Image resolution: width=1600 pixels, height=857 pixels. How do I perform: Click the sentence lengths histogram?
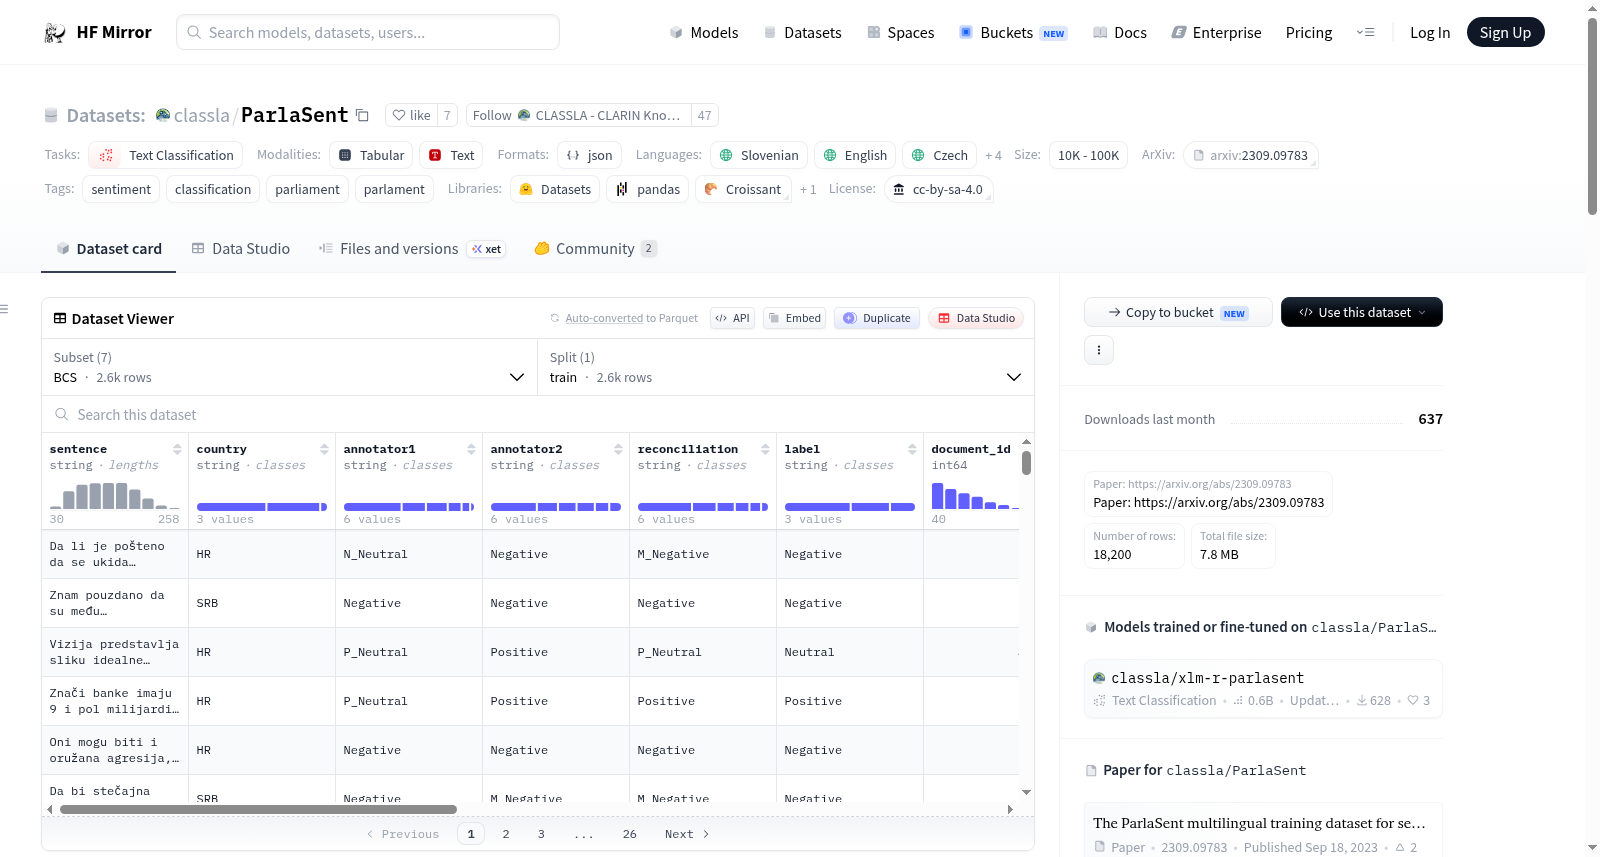pyautogui.click(x=115, y=496)
